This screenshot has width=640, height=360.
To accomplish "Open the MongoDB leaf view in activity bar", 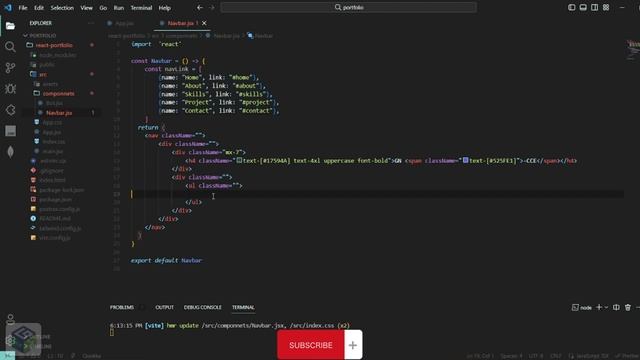I will (10, 152).
